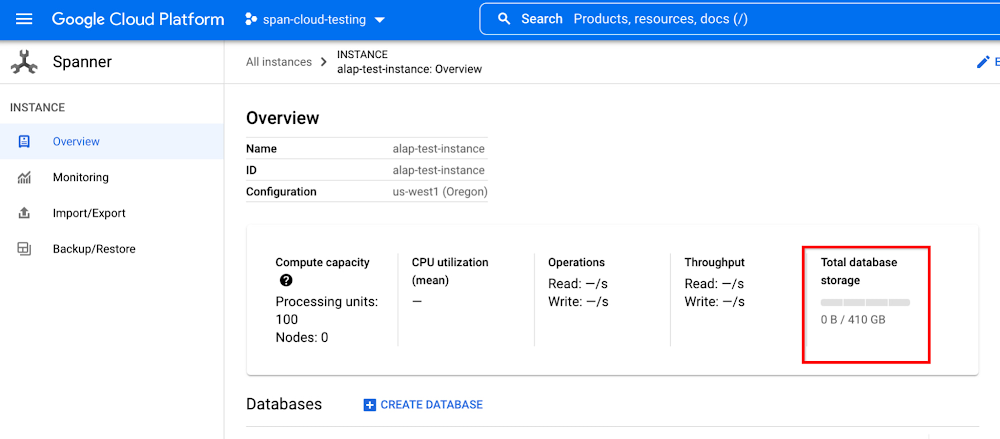Go to Backup/Restore section
The image size is (1000, 439).
(x=93, y=249)
